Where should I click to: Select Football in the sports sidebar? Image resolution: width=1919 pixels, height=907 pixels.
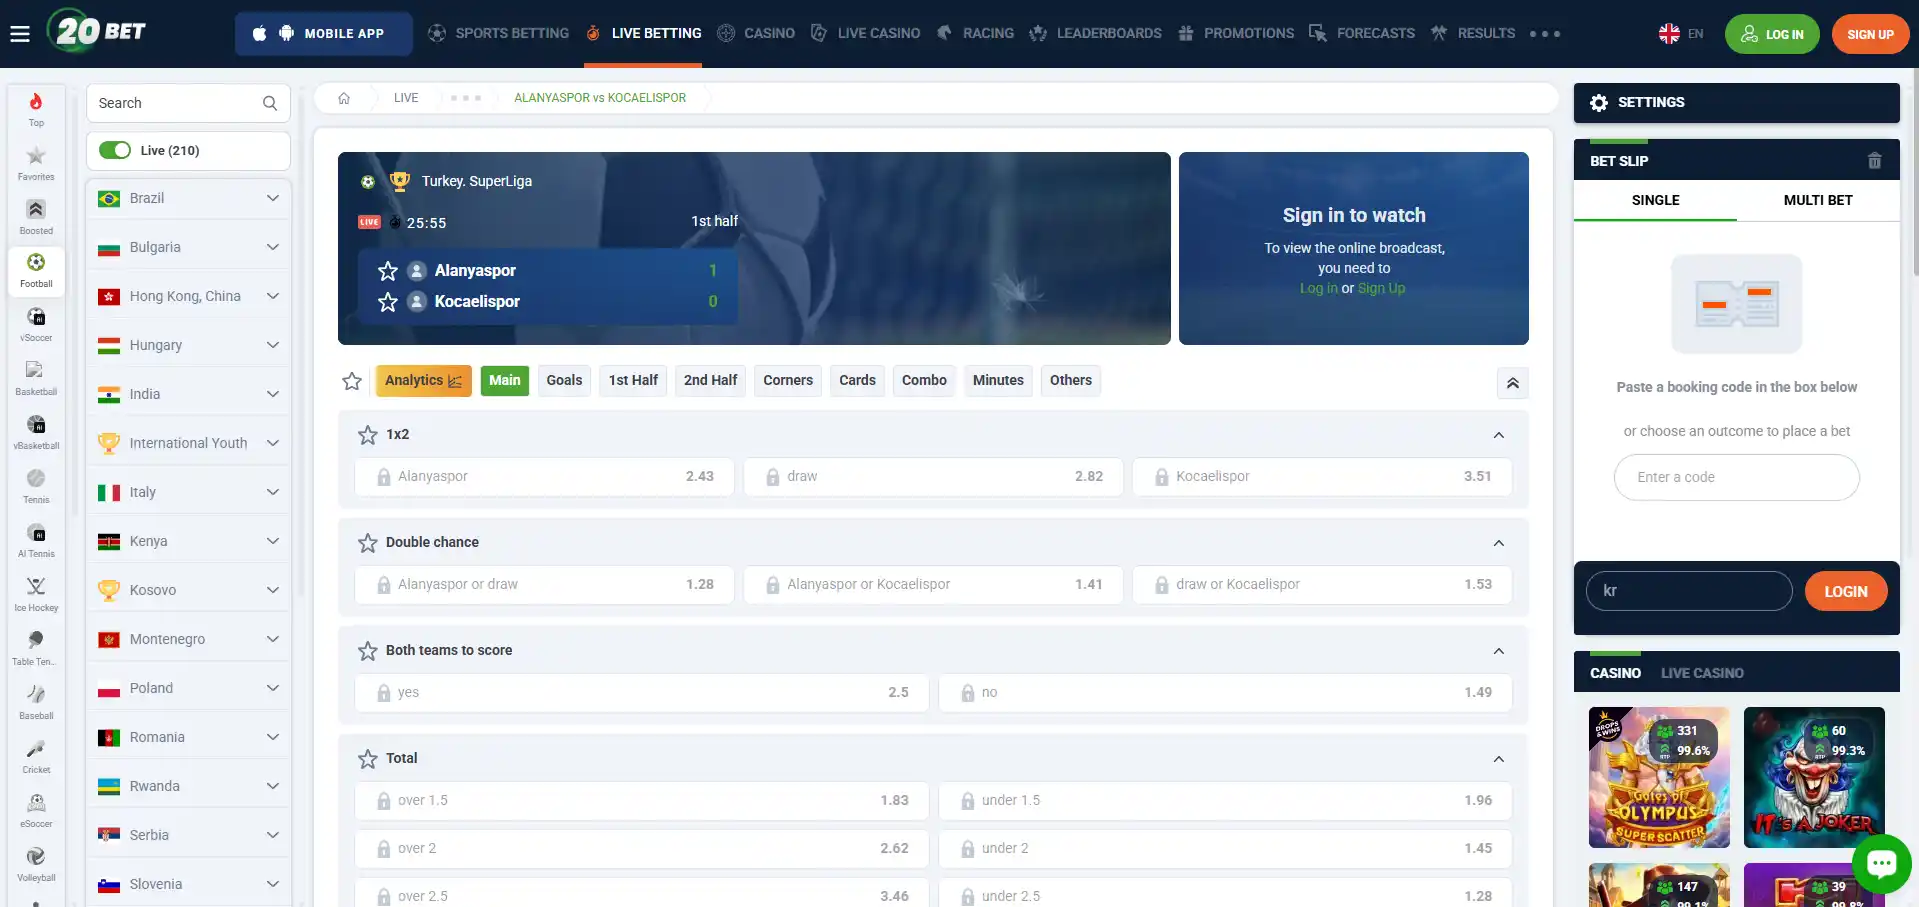click(x=36, y=271)
